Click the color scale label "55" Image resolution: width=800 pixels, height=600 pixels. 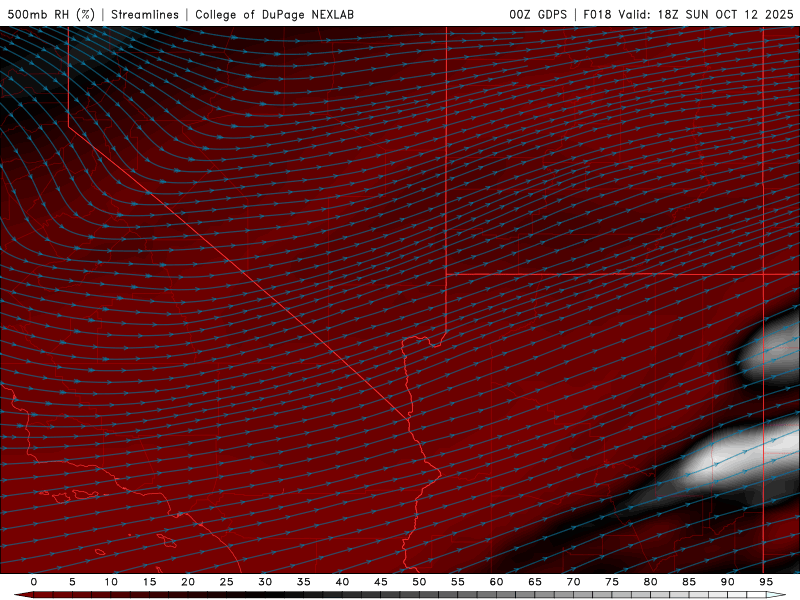point(458,582)
